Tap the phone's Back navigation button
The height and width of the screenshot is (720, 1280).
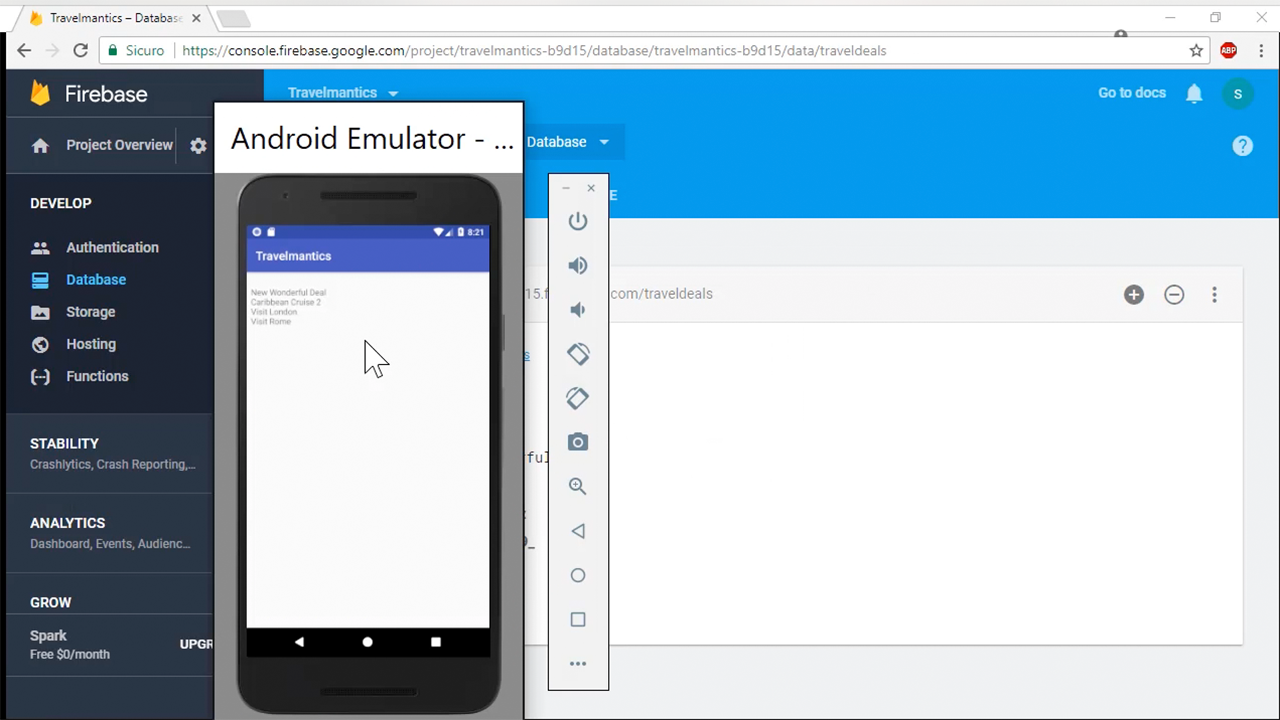[299, 642]
